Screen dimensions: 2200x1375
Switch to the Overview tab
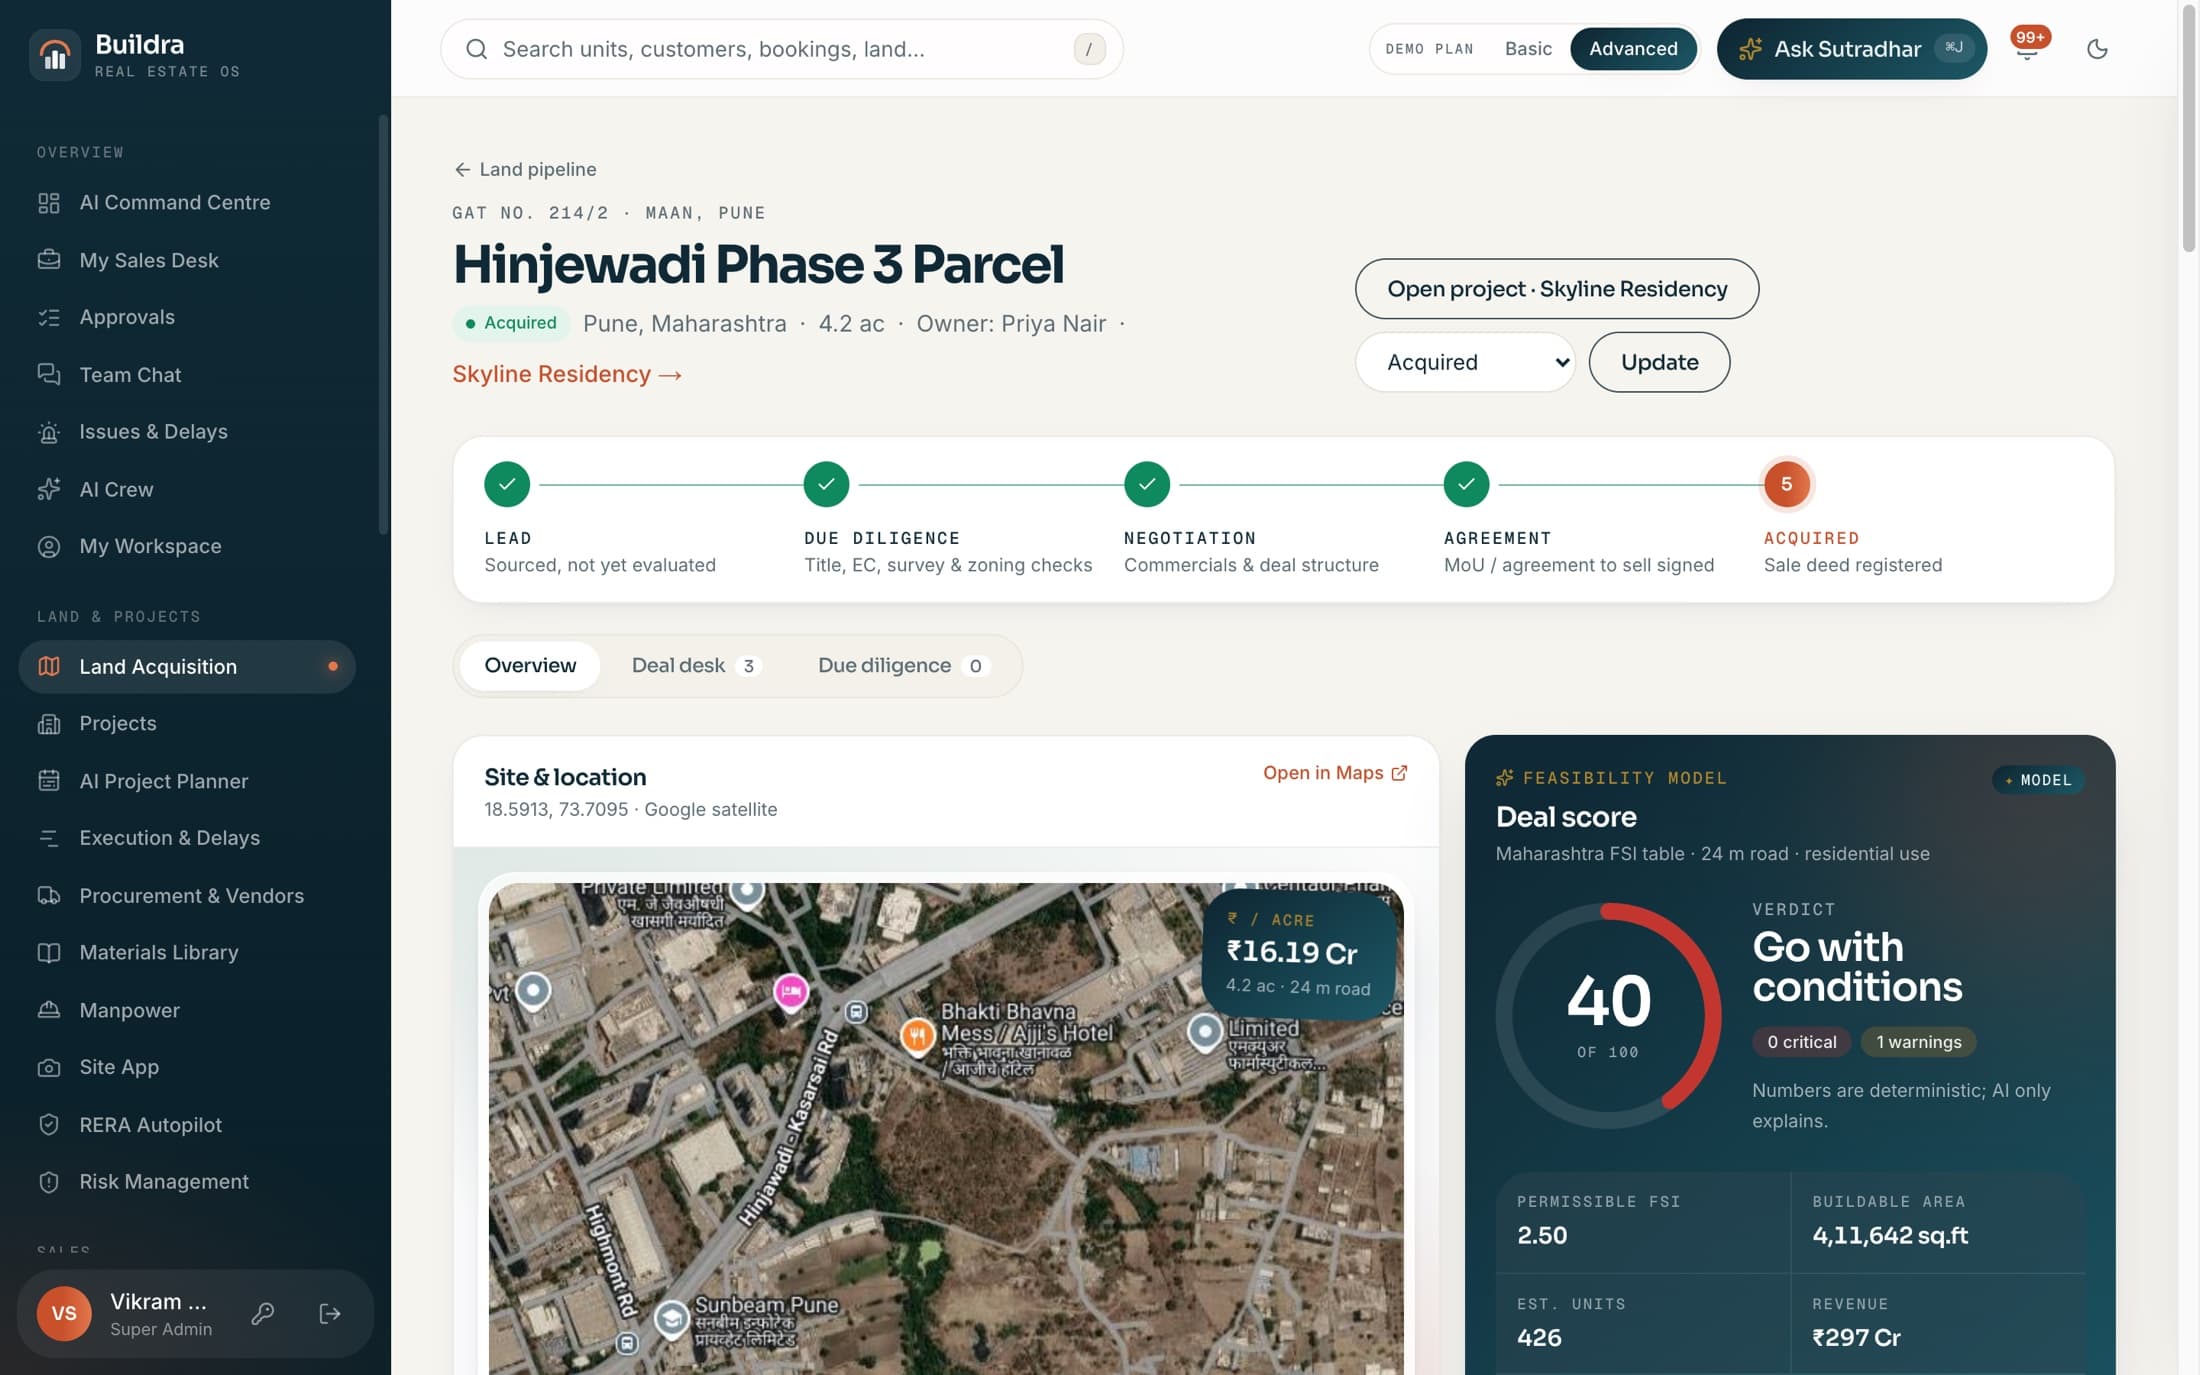click(530, 666)
